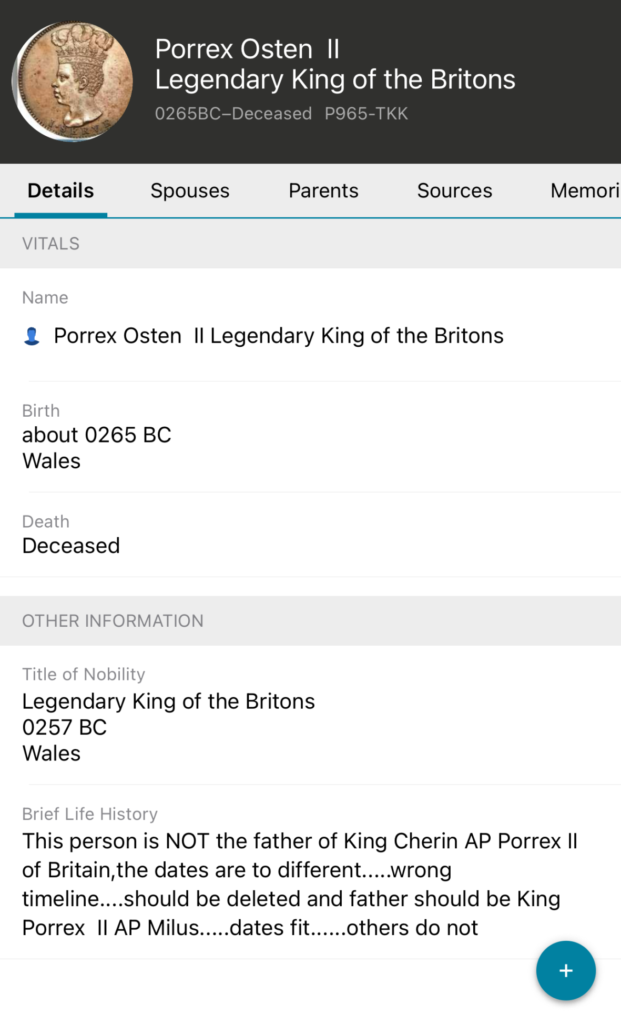The height and width of the screenshot is (1024, 621).
Task: Tap the blue plus floating button
Action: (565, 971)
